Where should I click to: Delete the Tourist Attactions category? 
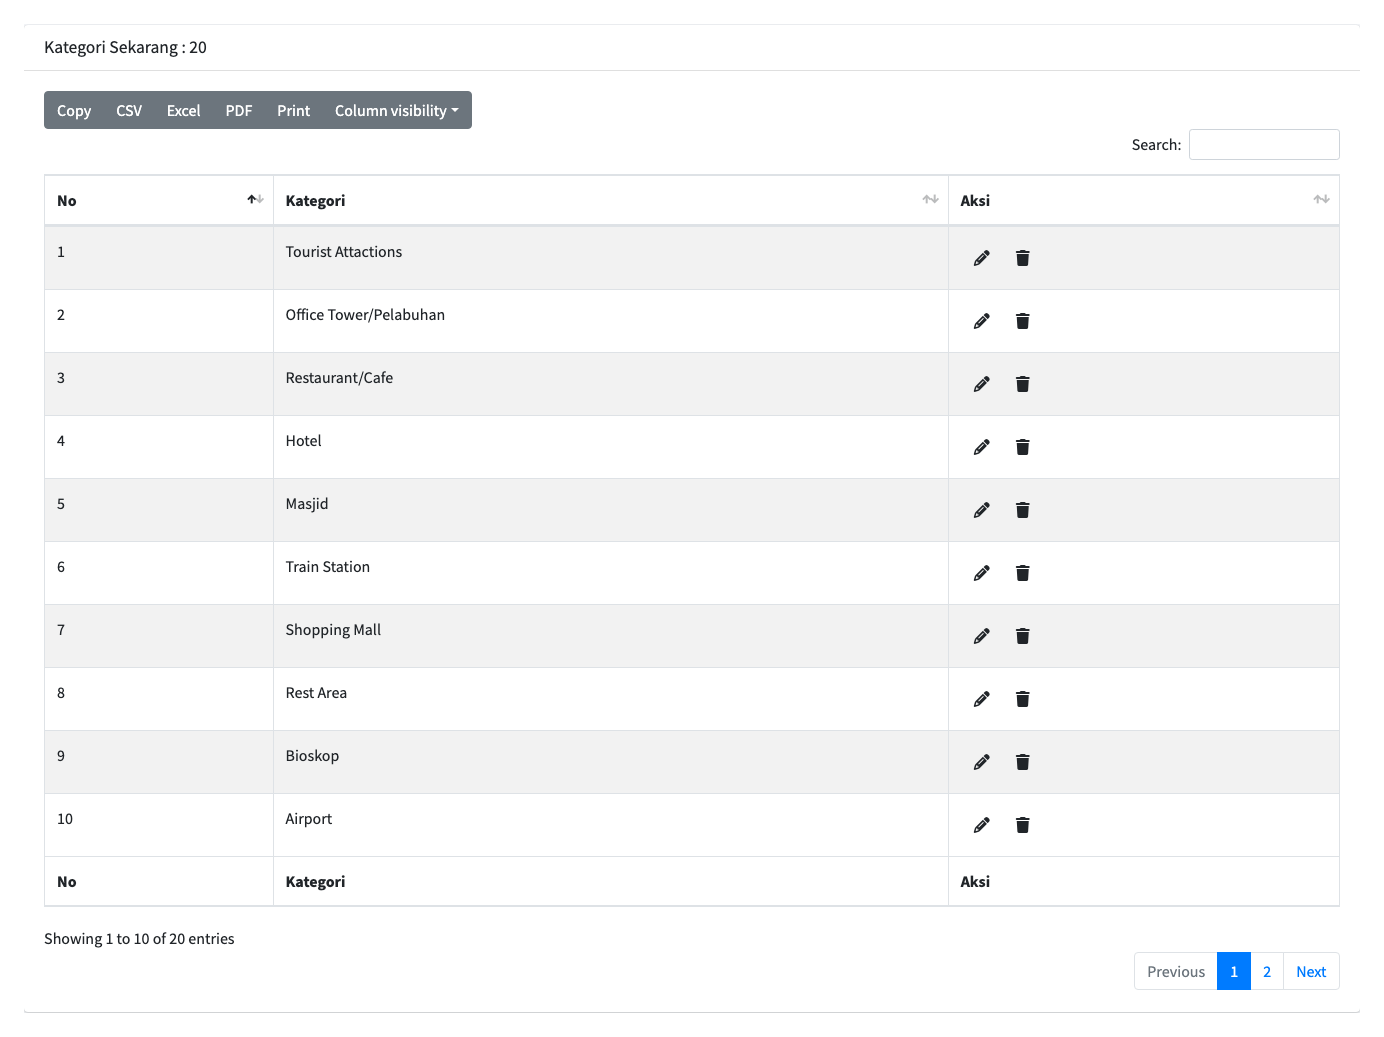pyautogui.click(x=1022, y=258)
